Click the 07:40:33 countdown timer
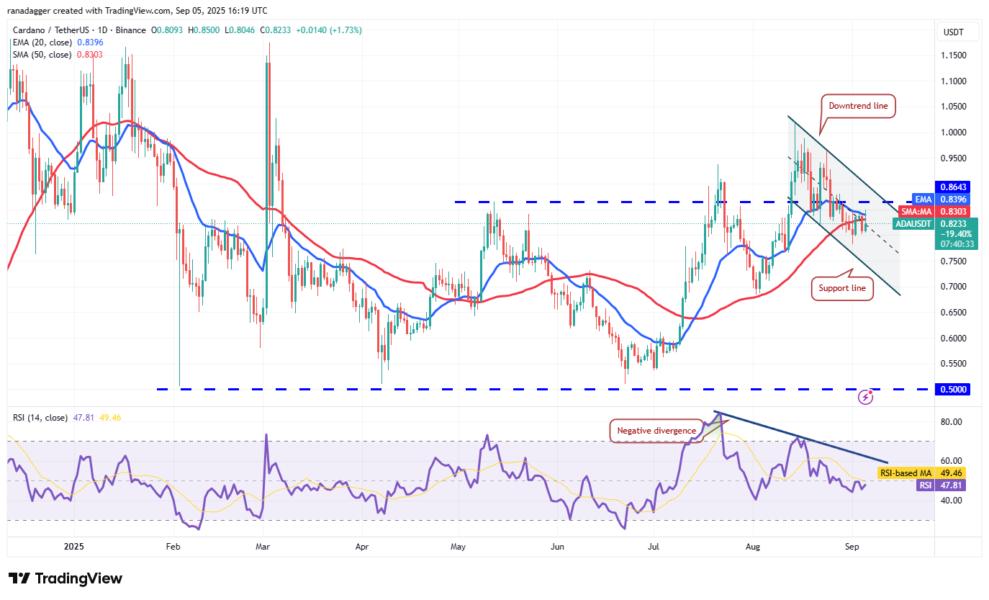 click(x=957, y=244)
